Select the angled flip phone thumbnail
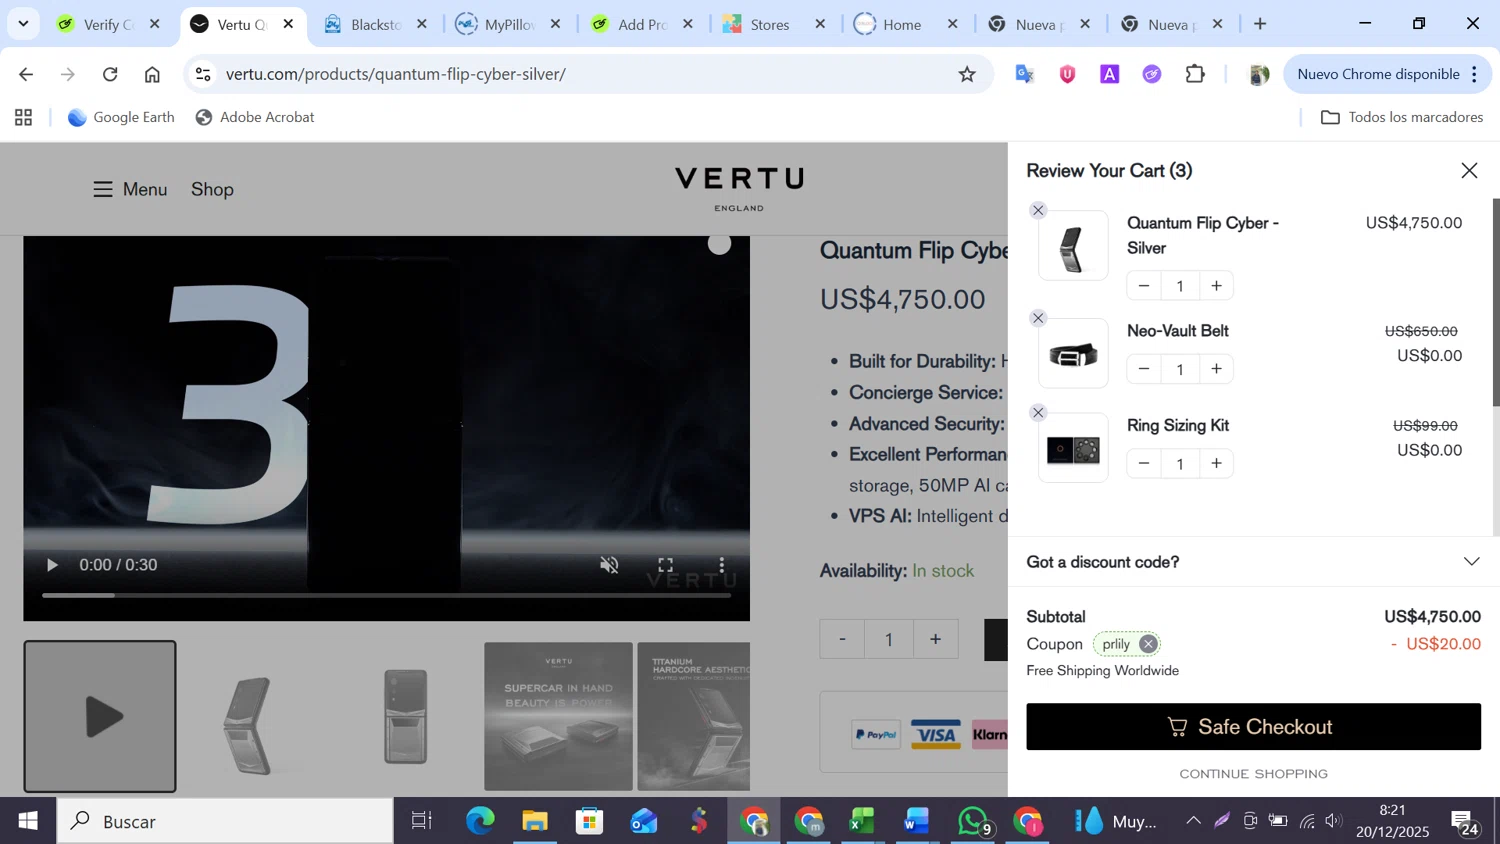This screenshot has height=844, width=1500. coord(251,716)
